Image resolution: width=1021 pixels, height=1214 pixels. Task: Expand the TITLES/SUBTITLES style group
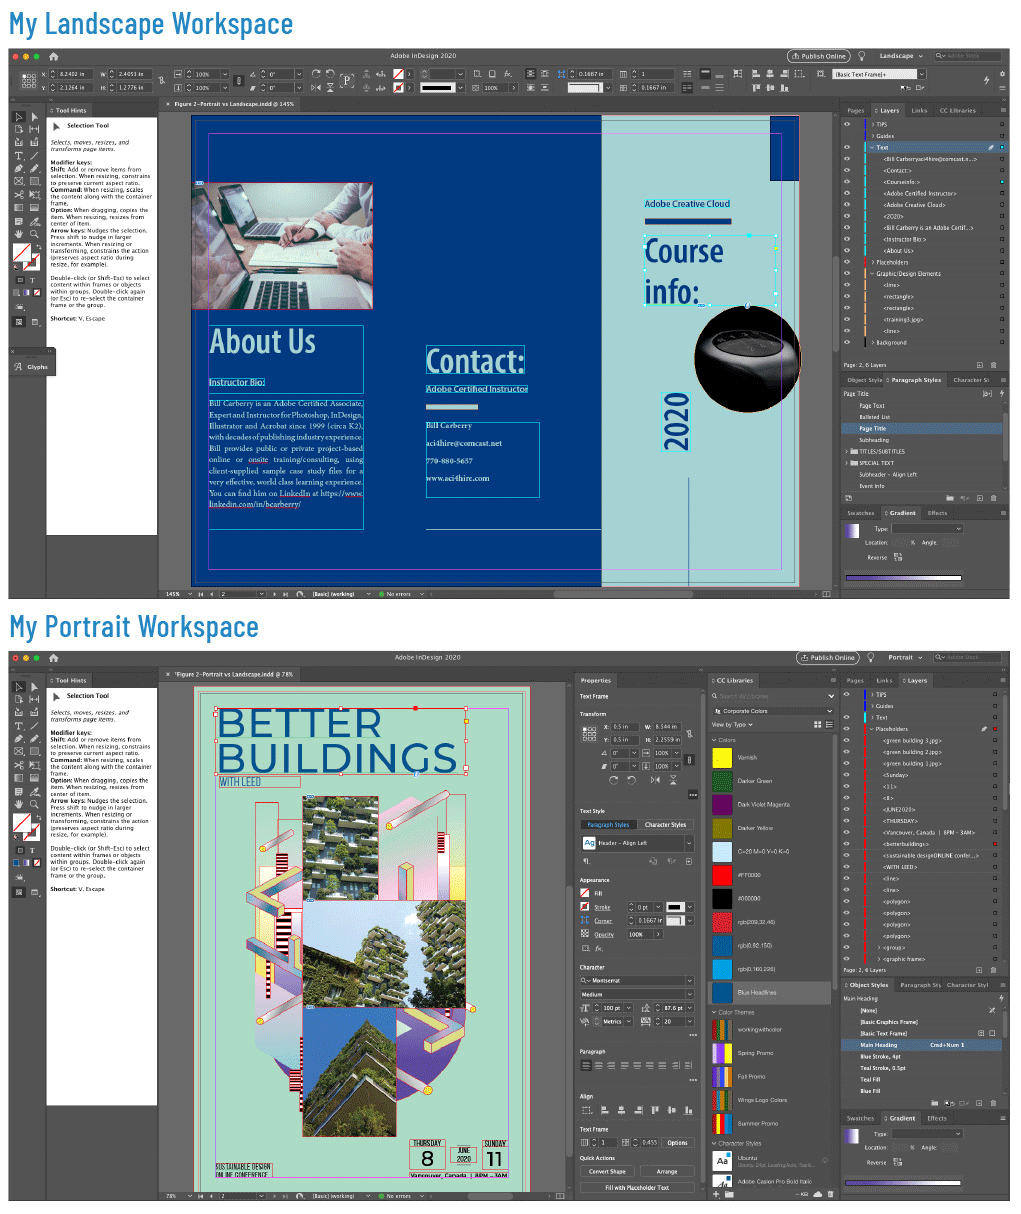click(x=846, y=452)
